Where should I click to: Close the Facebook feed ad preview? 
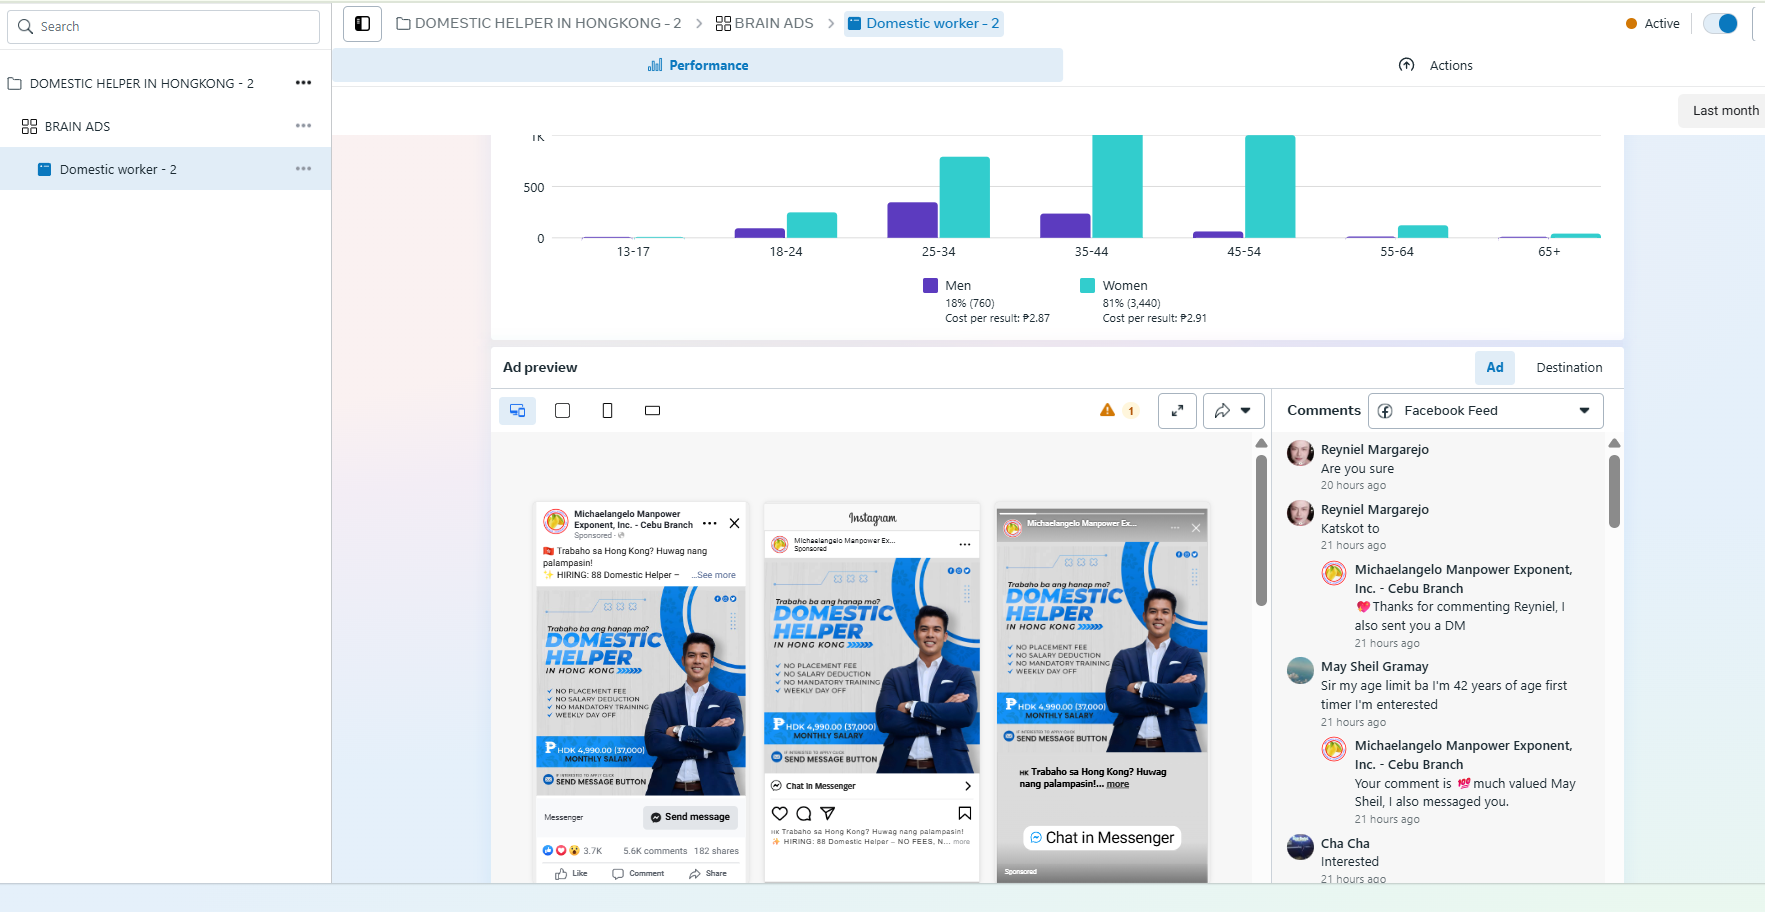pos(734,523)
